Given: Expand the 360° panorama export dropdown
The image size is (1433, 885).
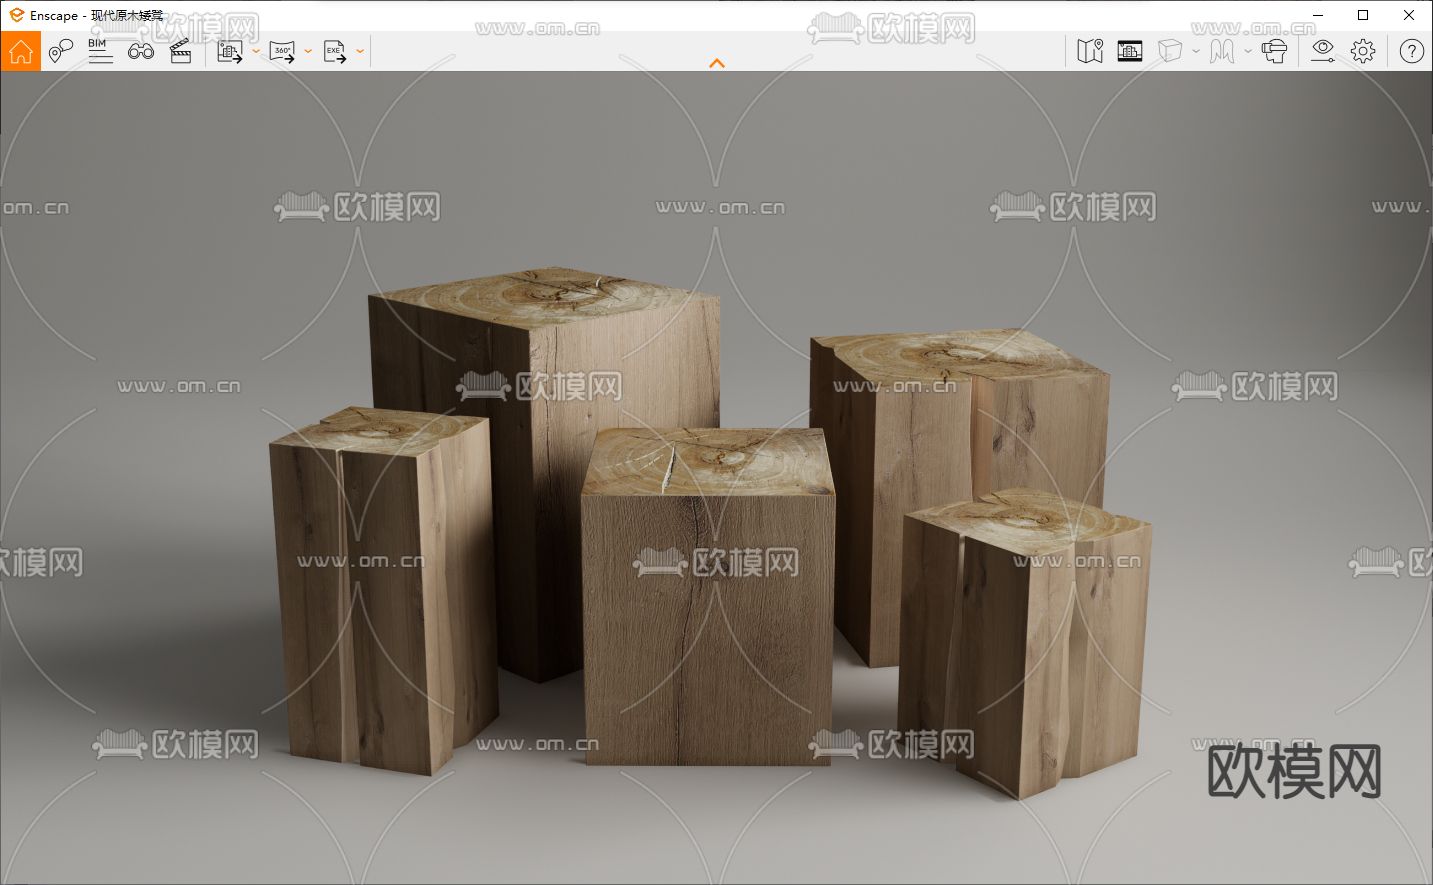Looking at the screenshot, I should (x=308, y=51).
